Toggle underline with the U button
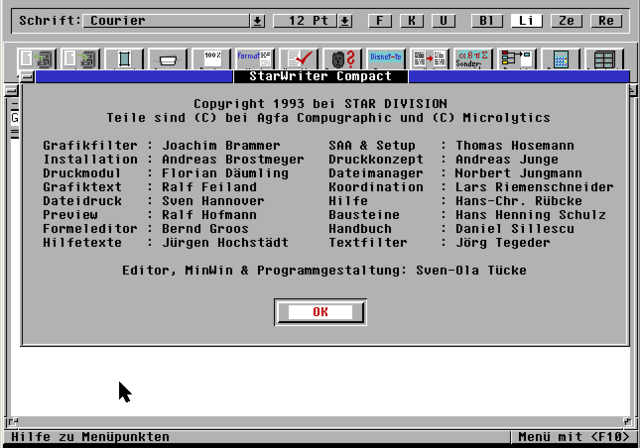The width and height of the screenshot is (640, 448). coord(444,20)
